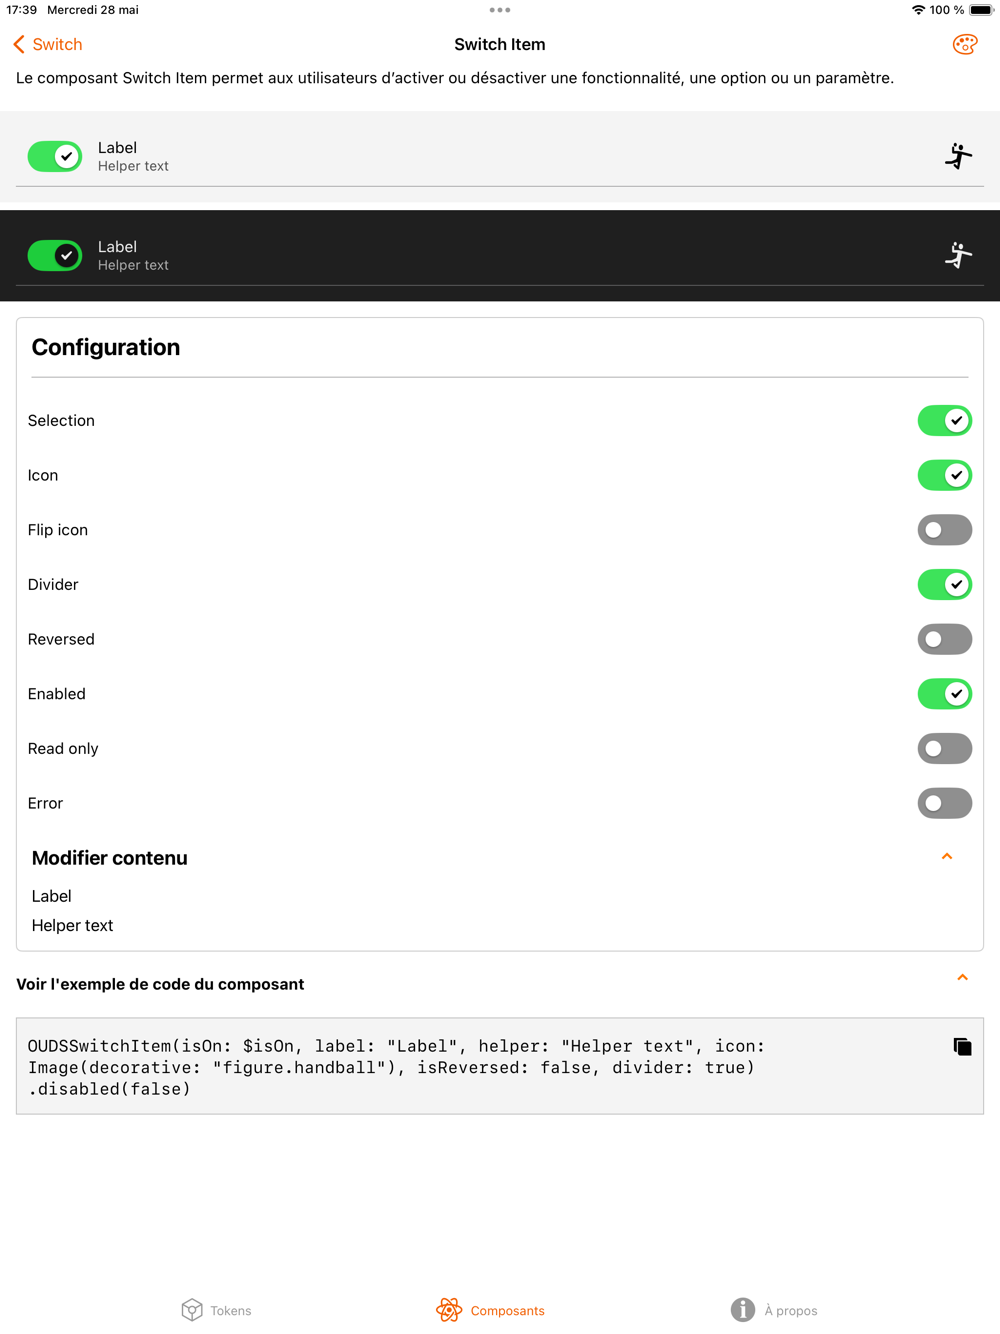Viewport: 1000px width, 1334px height.
Task: Tap the '100 %' battery percentage
Action: point(947,10)
